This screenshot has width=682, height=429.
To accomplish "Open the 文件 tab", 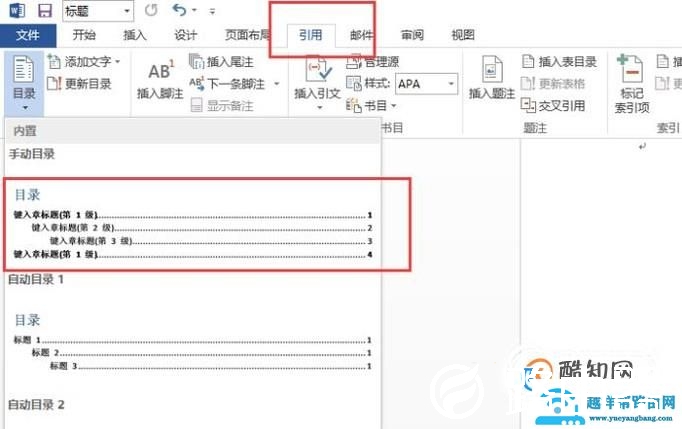I will (28, 35).
